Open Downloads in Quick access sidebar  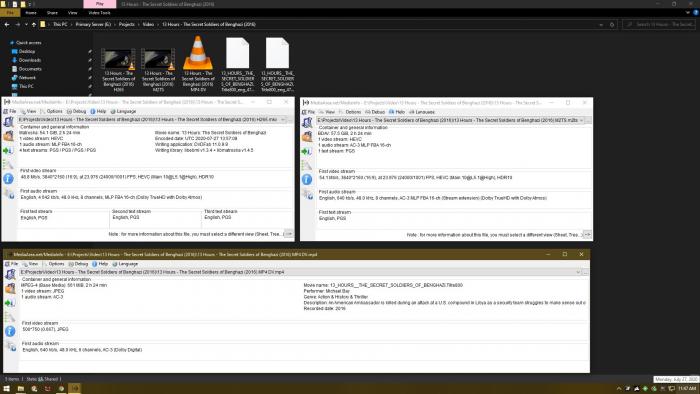point(26,60)
